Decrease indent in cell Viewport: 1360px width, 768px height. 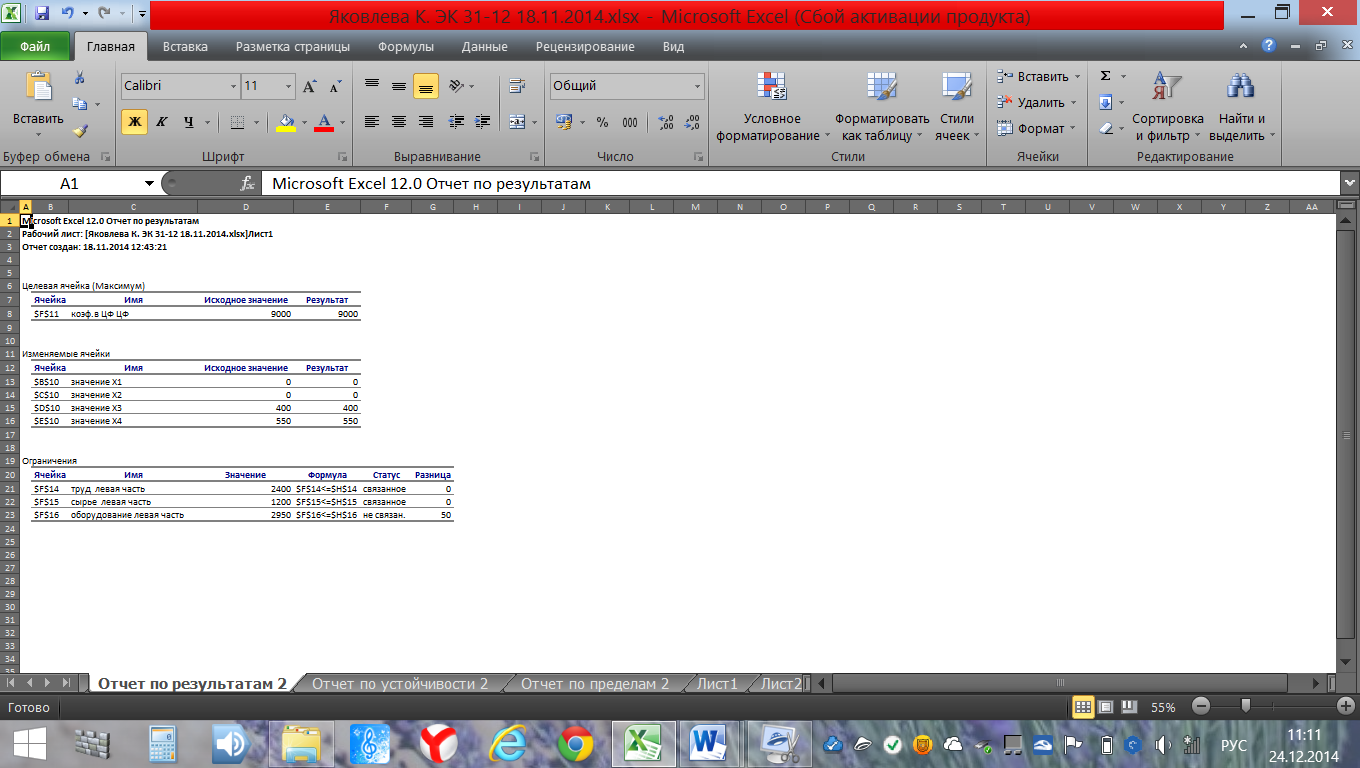pos(458,122)
